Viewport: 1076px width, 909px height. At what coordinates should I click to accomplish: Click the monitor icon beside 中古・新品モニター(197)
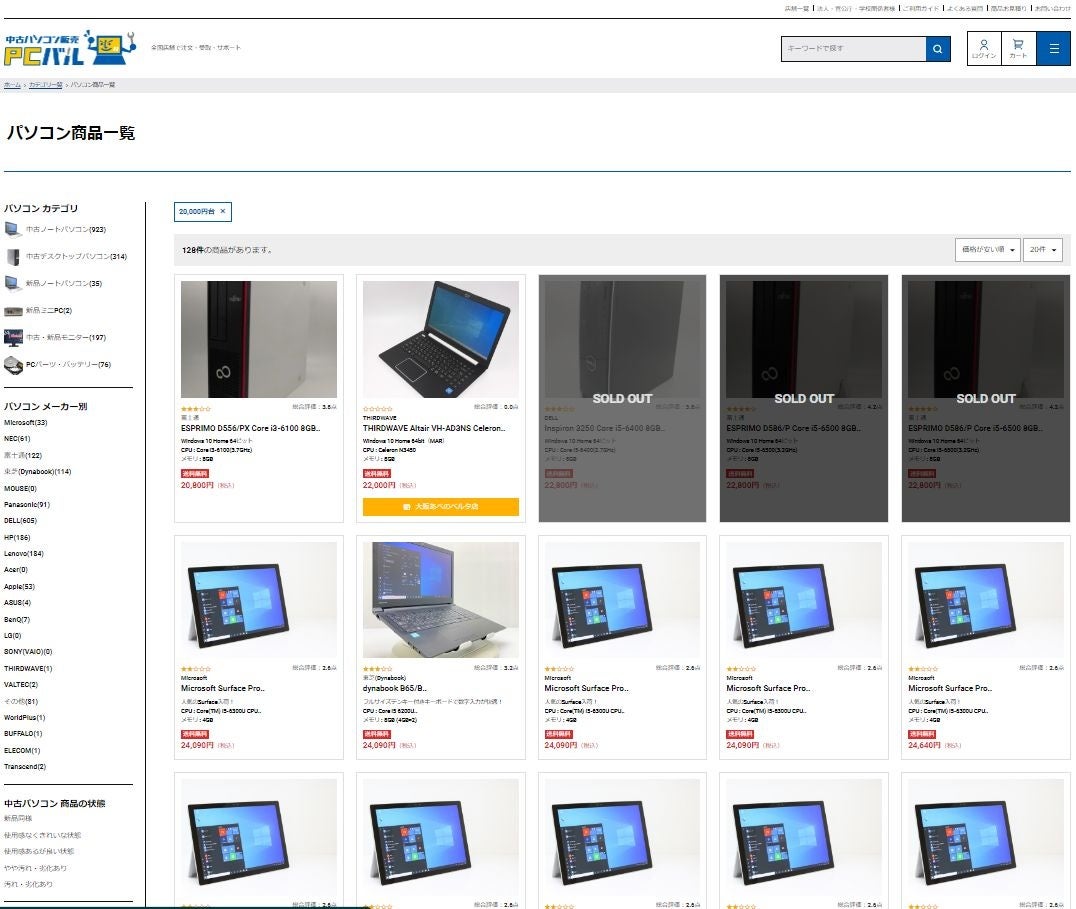13,338
